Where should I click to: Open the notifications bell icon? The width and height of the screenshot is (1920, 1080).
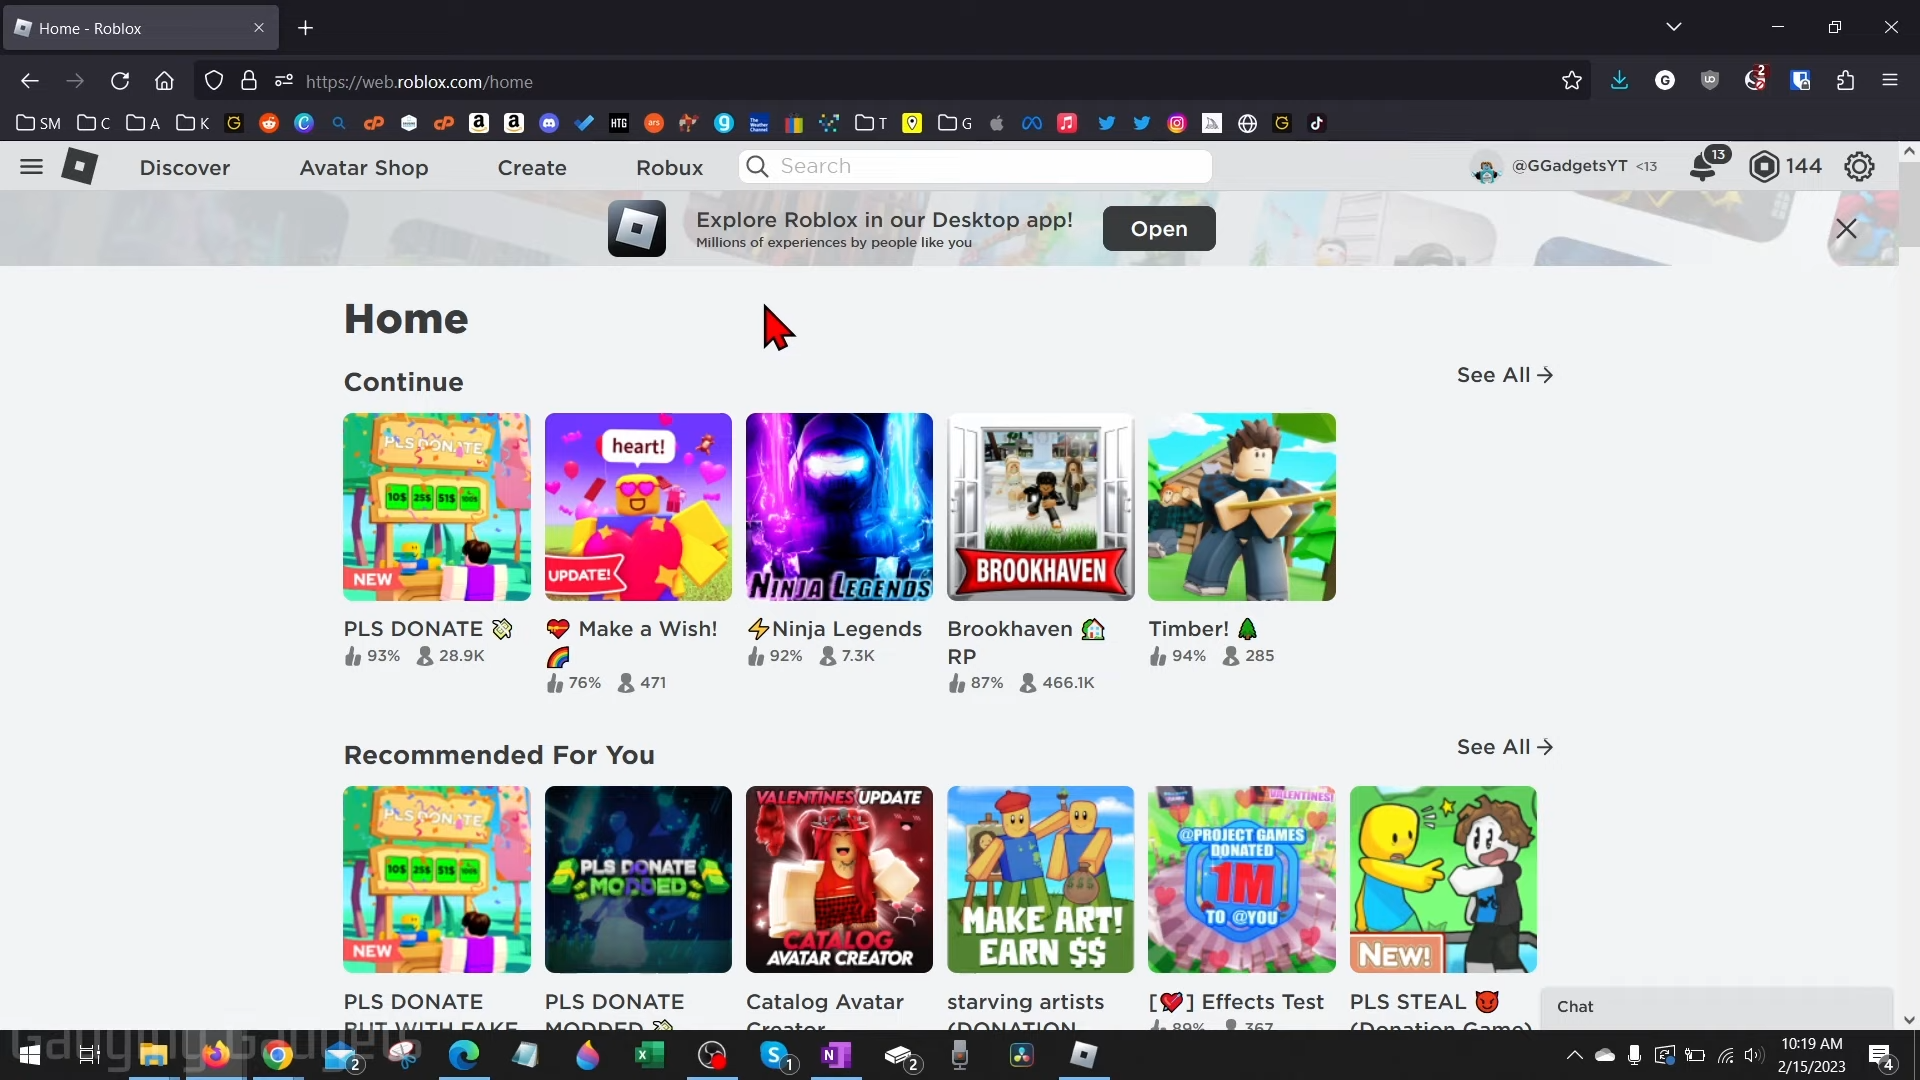tap(1703, 167)
